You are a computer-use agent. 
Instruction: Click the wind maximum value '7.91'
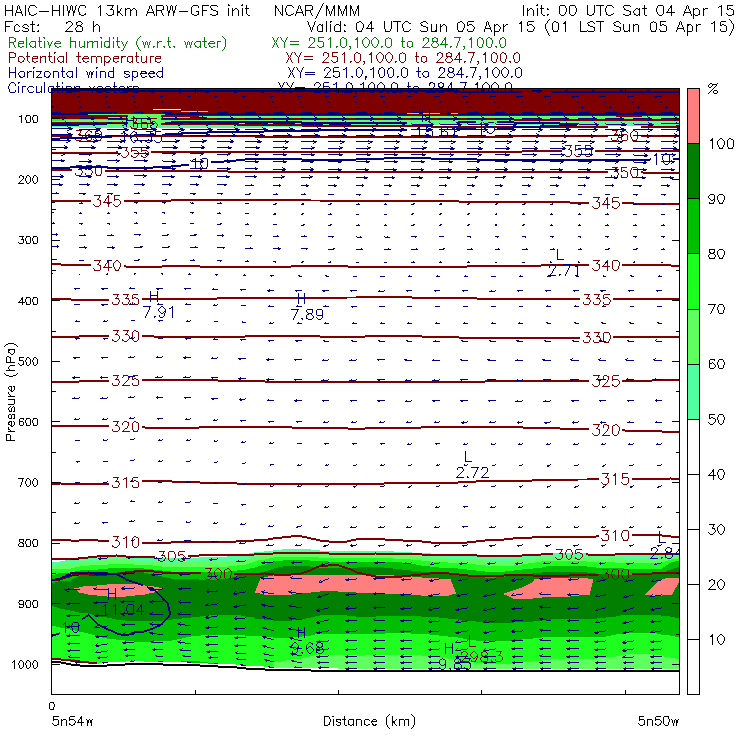click(x=159, y=312)
